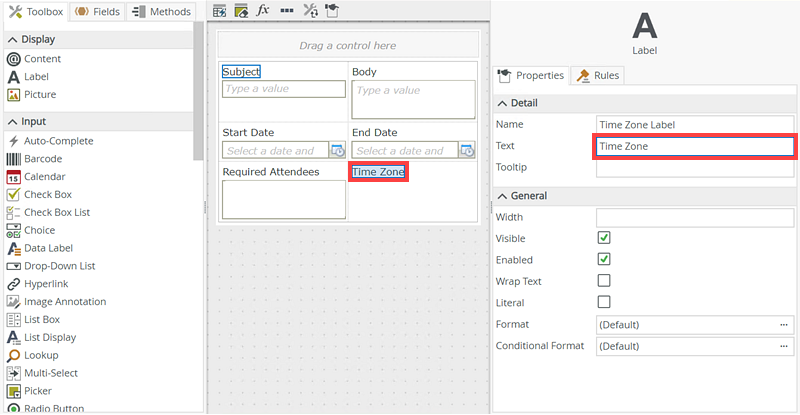Screen dimensions: 800x415
Task: Click the Name property field
Action: tap(695, 125)
